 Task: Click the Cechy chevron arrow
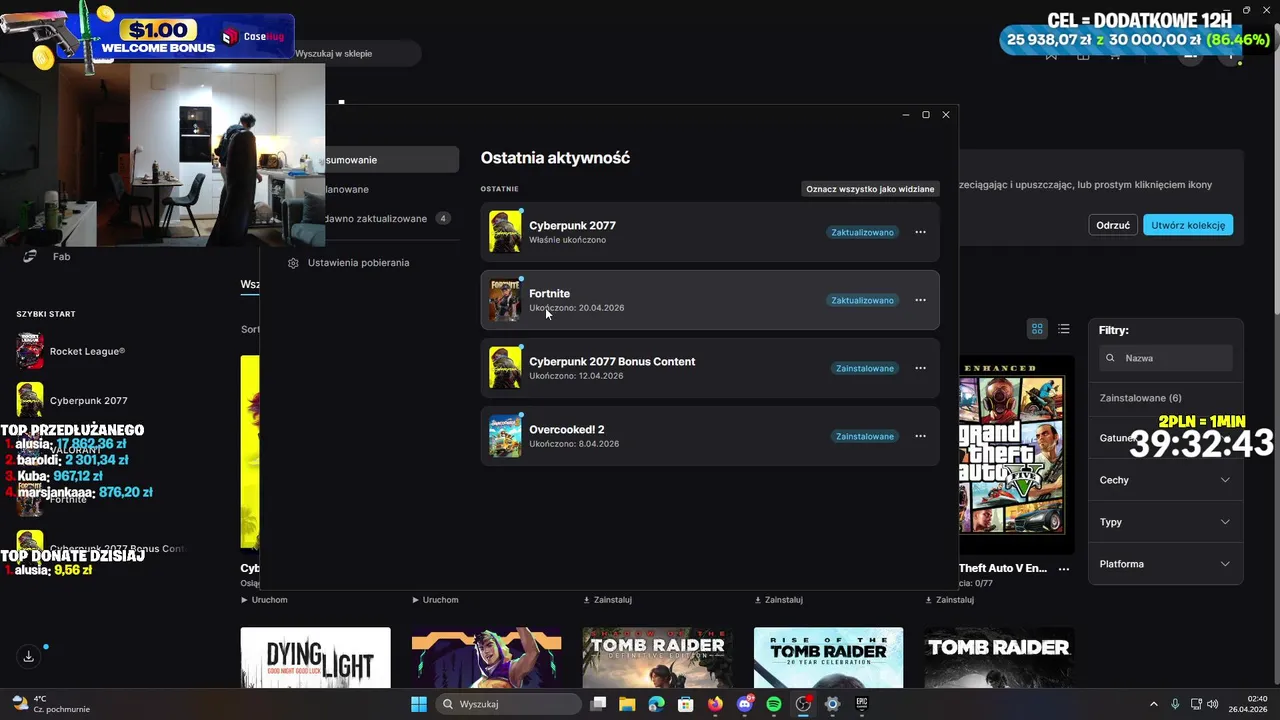[1225, 480]
